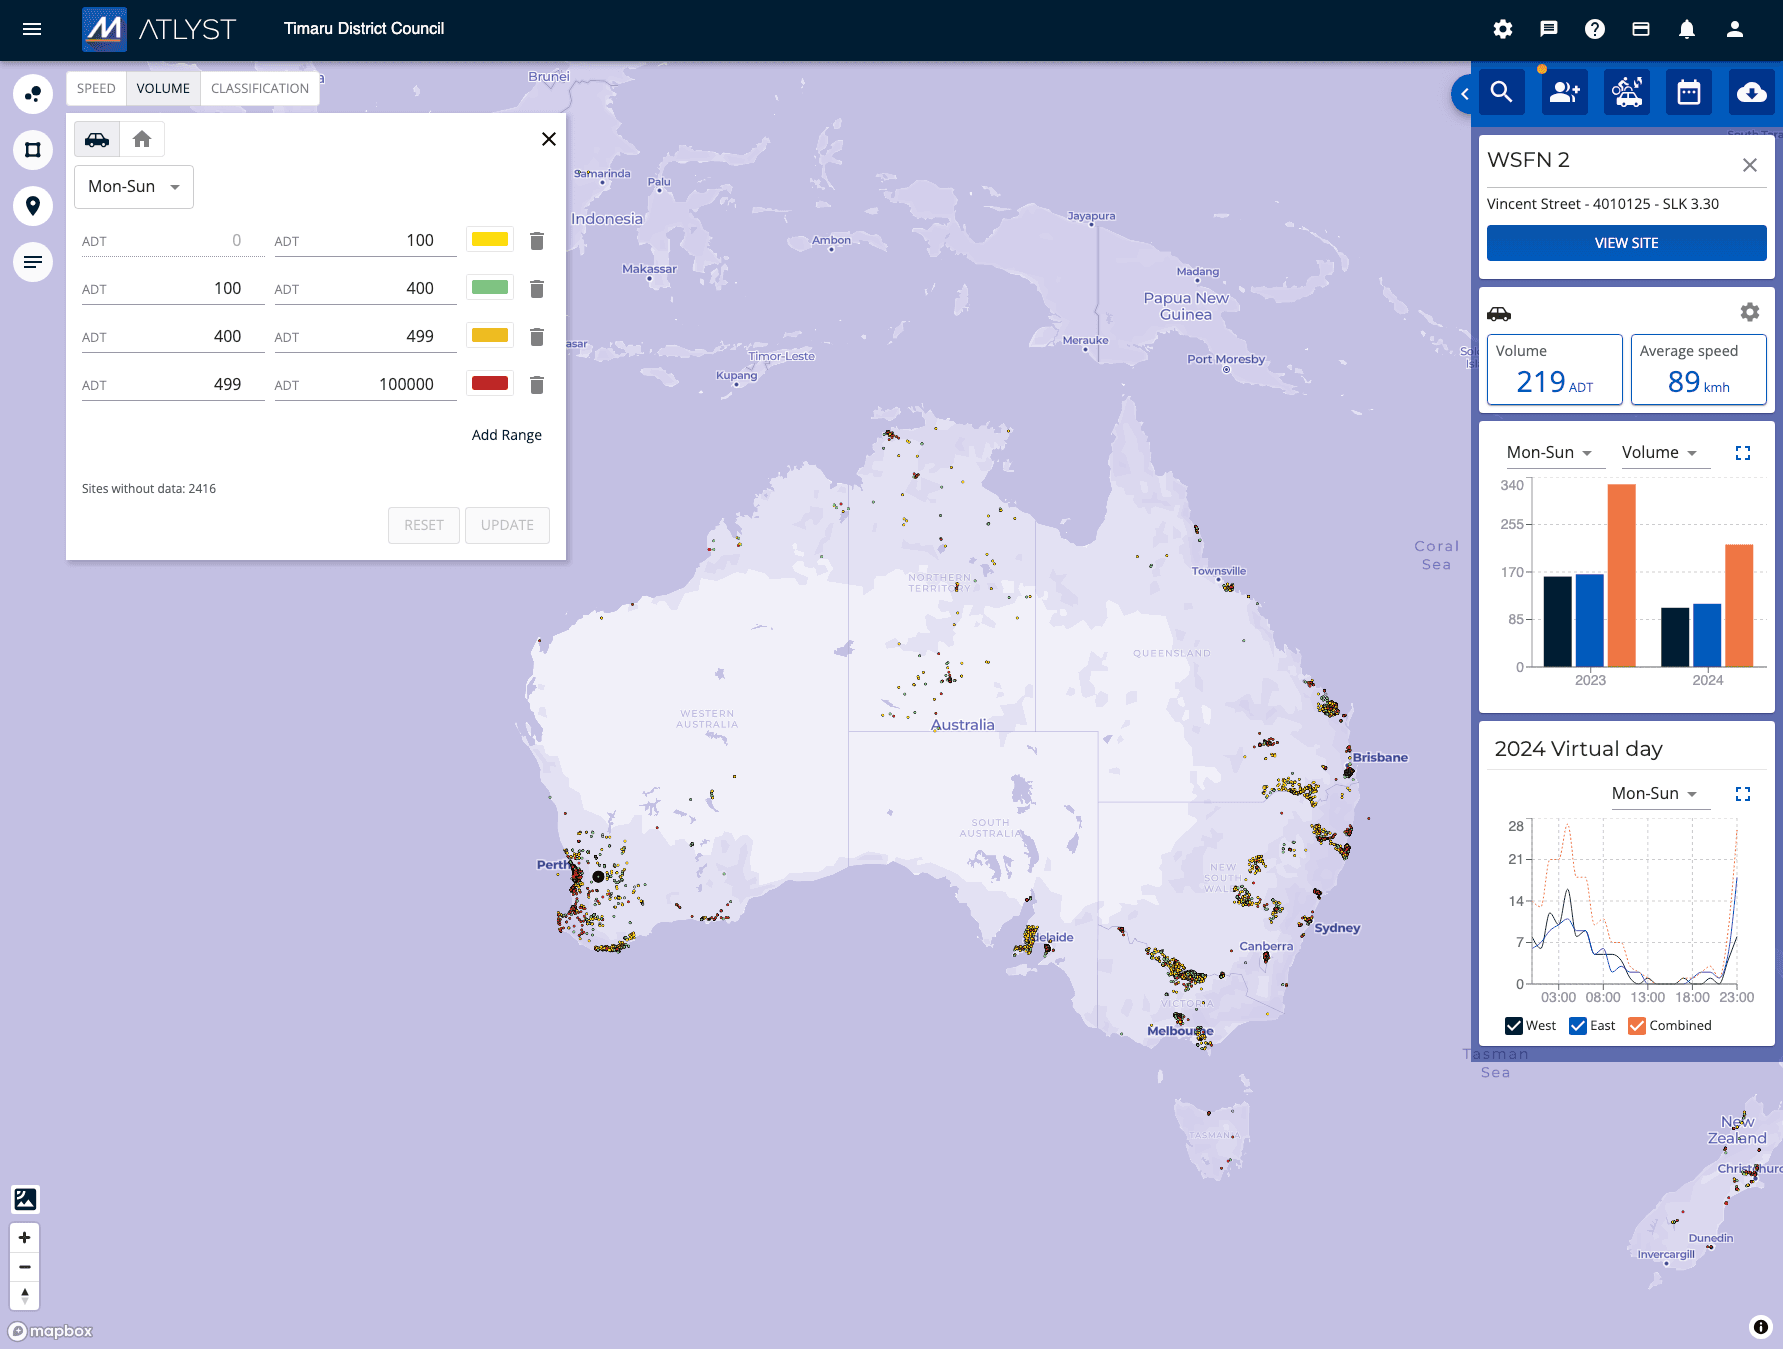Toggle the East direction checkbox
The height and width of the screenshot is (1350, 1783).
(x=1578, y=1026)
